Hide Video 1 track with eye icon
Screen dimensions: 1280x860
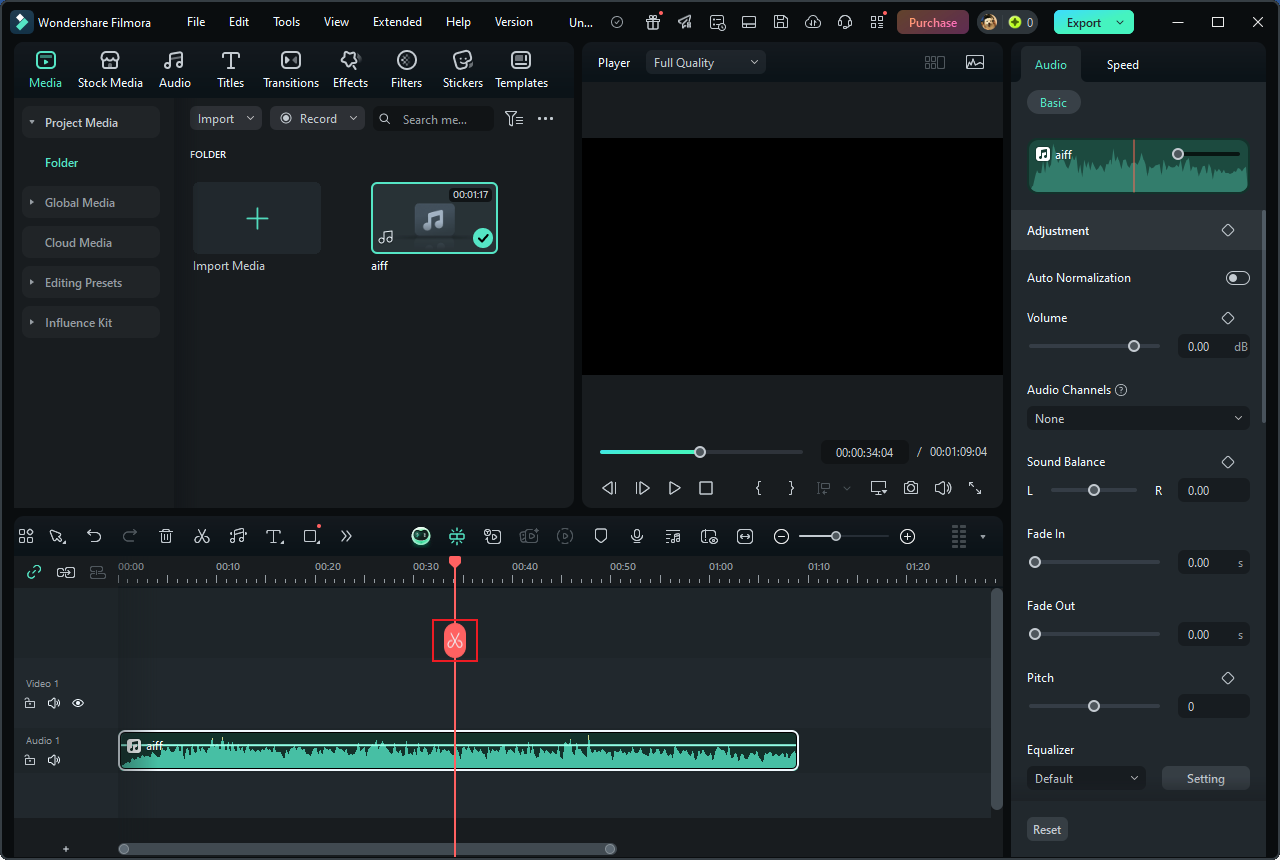(78, 703)
